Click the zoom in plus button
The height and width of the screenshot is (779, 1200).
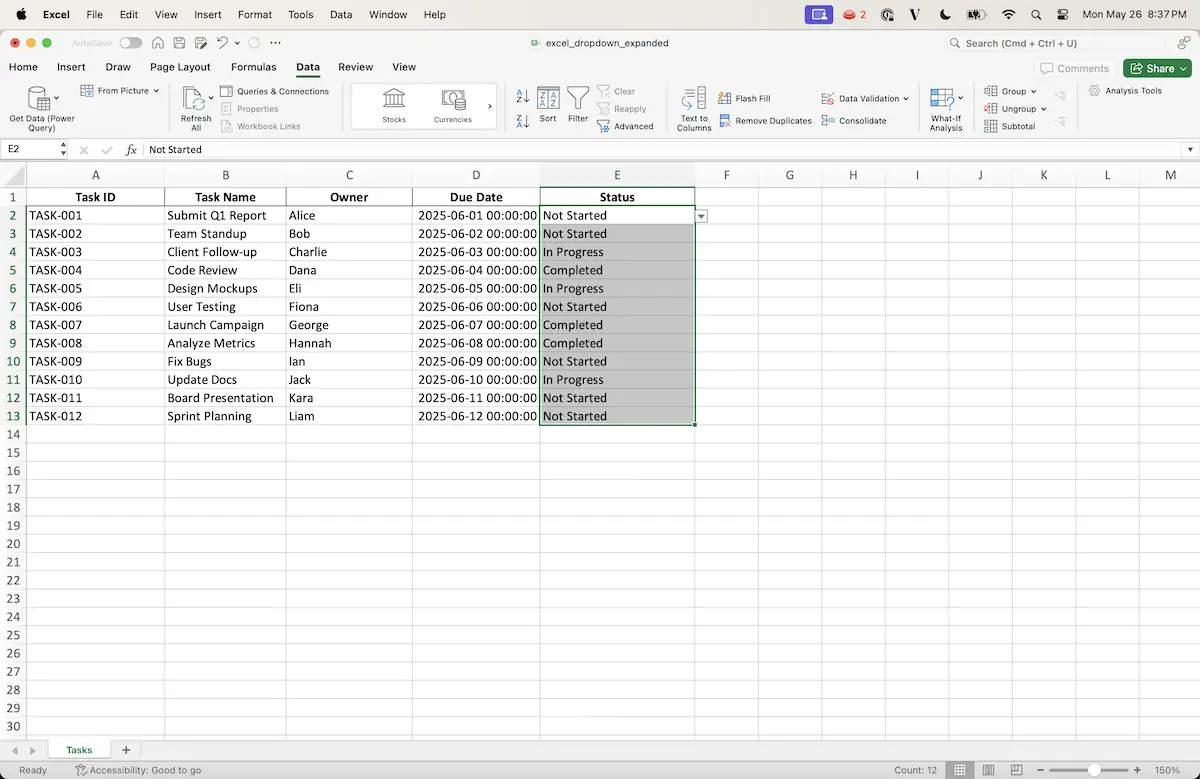(x=1138, y=770)
